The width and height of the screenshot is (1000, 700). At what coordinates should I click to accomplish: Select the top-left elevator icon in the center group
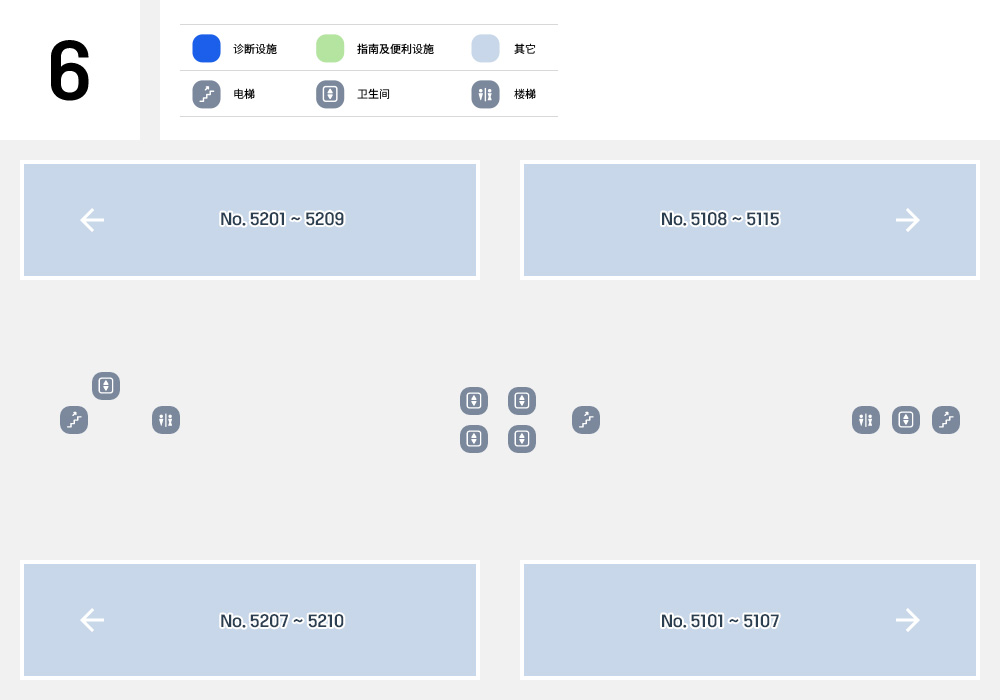coord(474,401)
